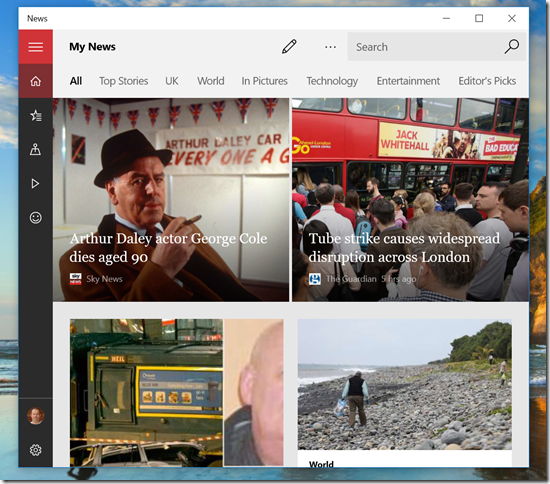The height and width of the screenshot is (484, 550).
Task: Switch to the World tab
Action: tap(210, 81)
